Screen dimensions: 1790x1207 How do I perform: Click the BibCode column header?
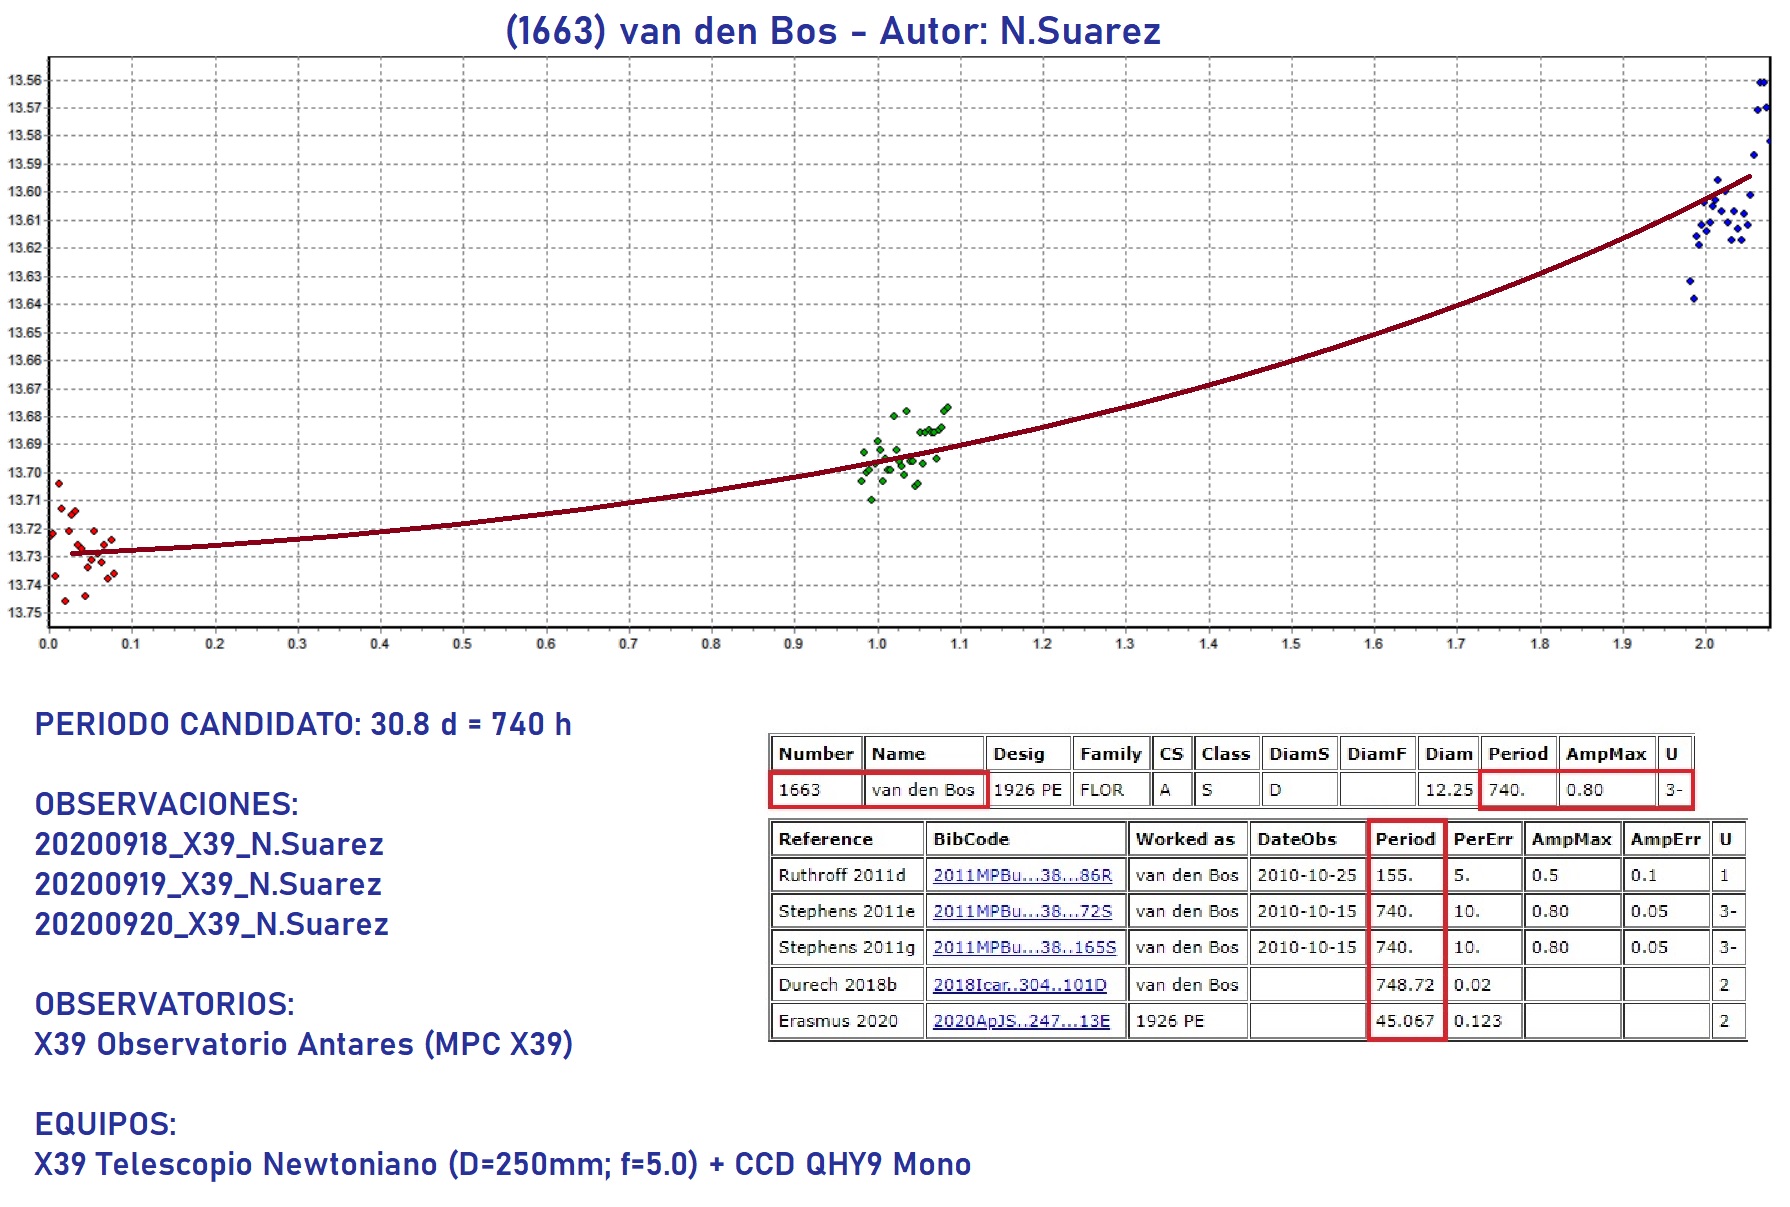tap(971, 839)
